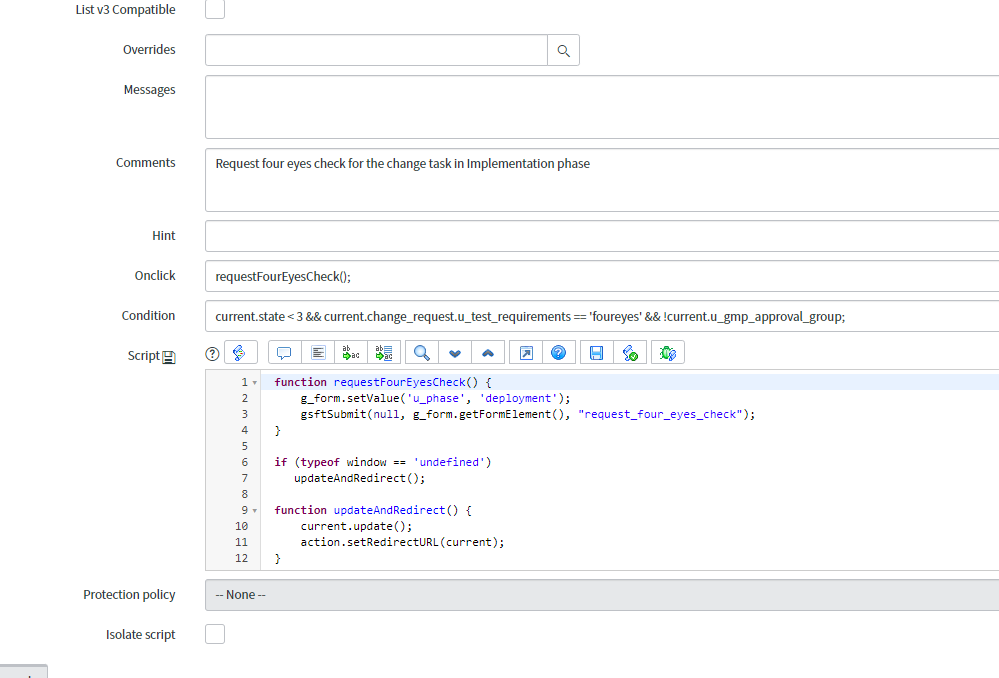Click the 'undefined' string on line 6

tap(449, 462)
